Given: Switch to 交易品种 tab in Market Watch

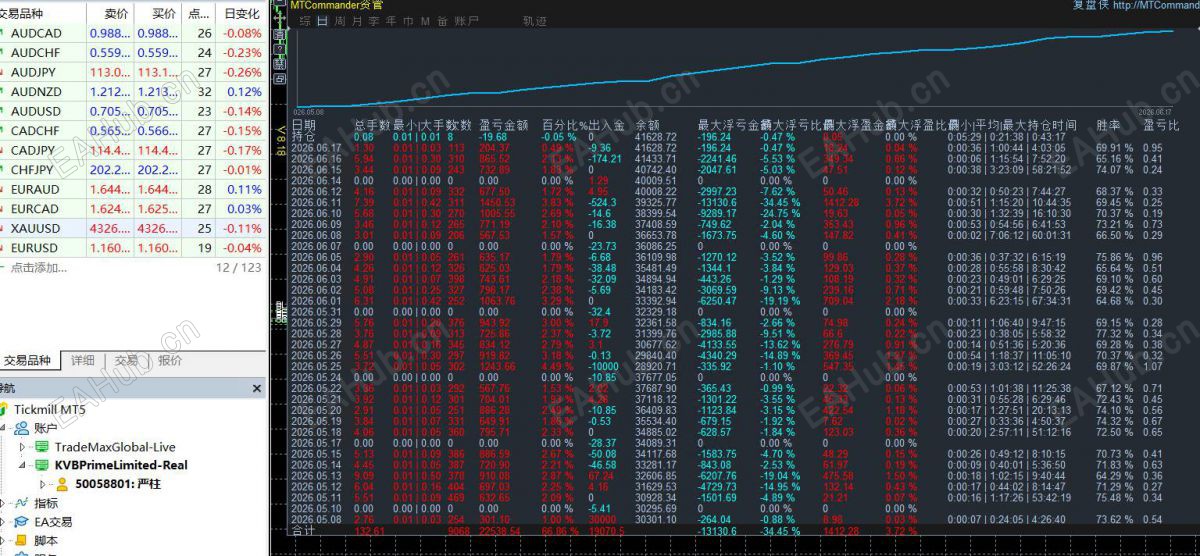Looking at the screenshot, I should click(x=28, y=361).
